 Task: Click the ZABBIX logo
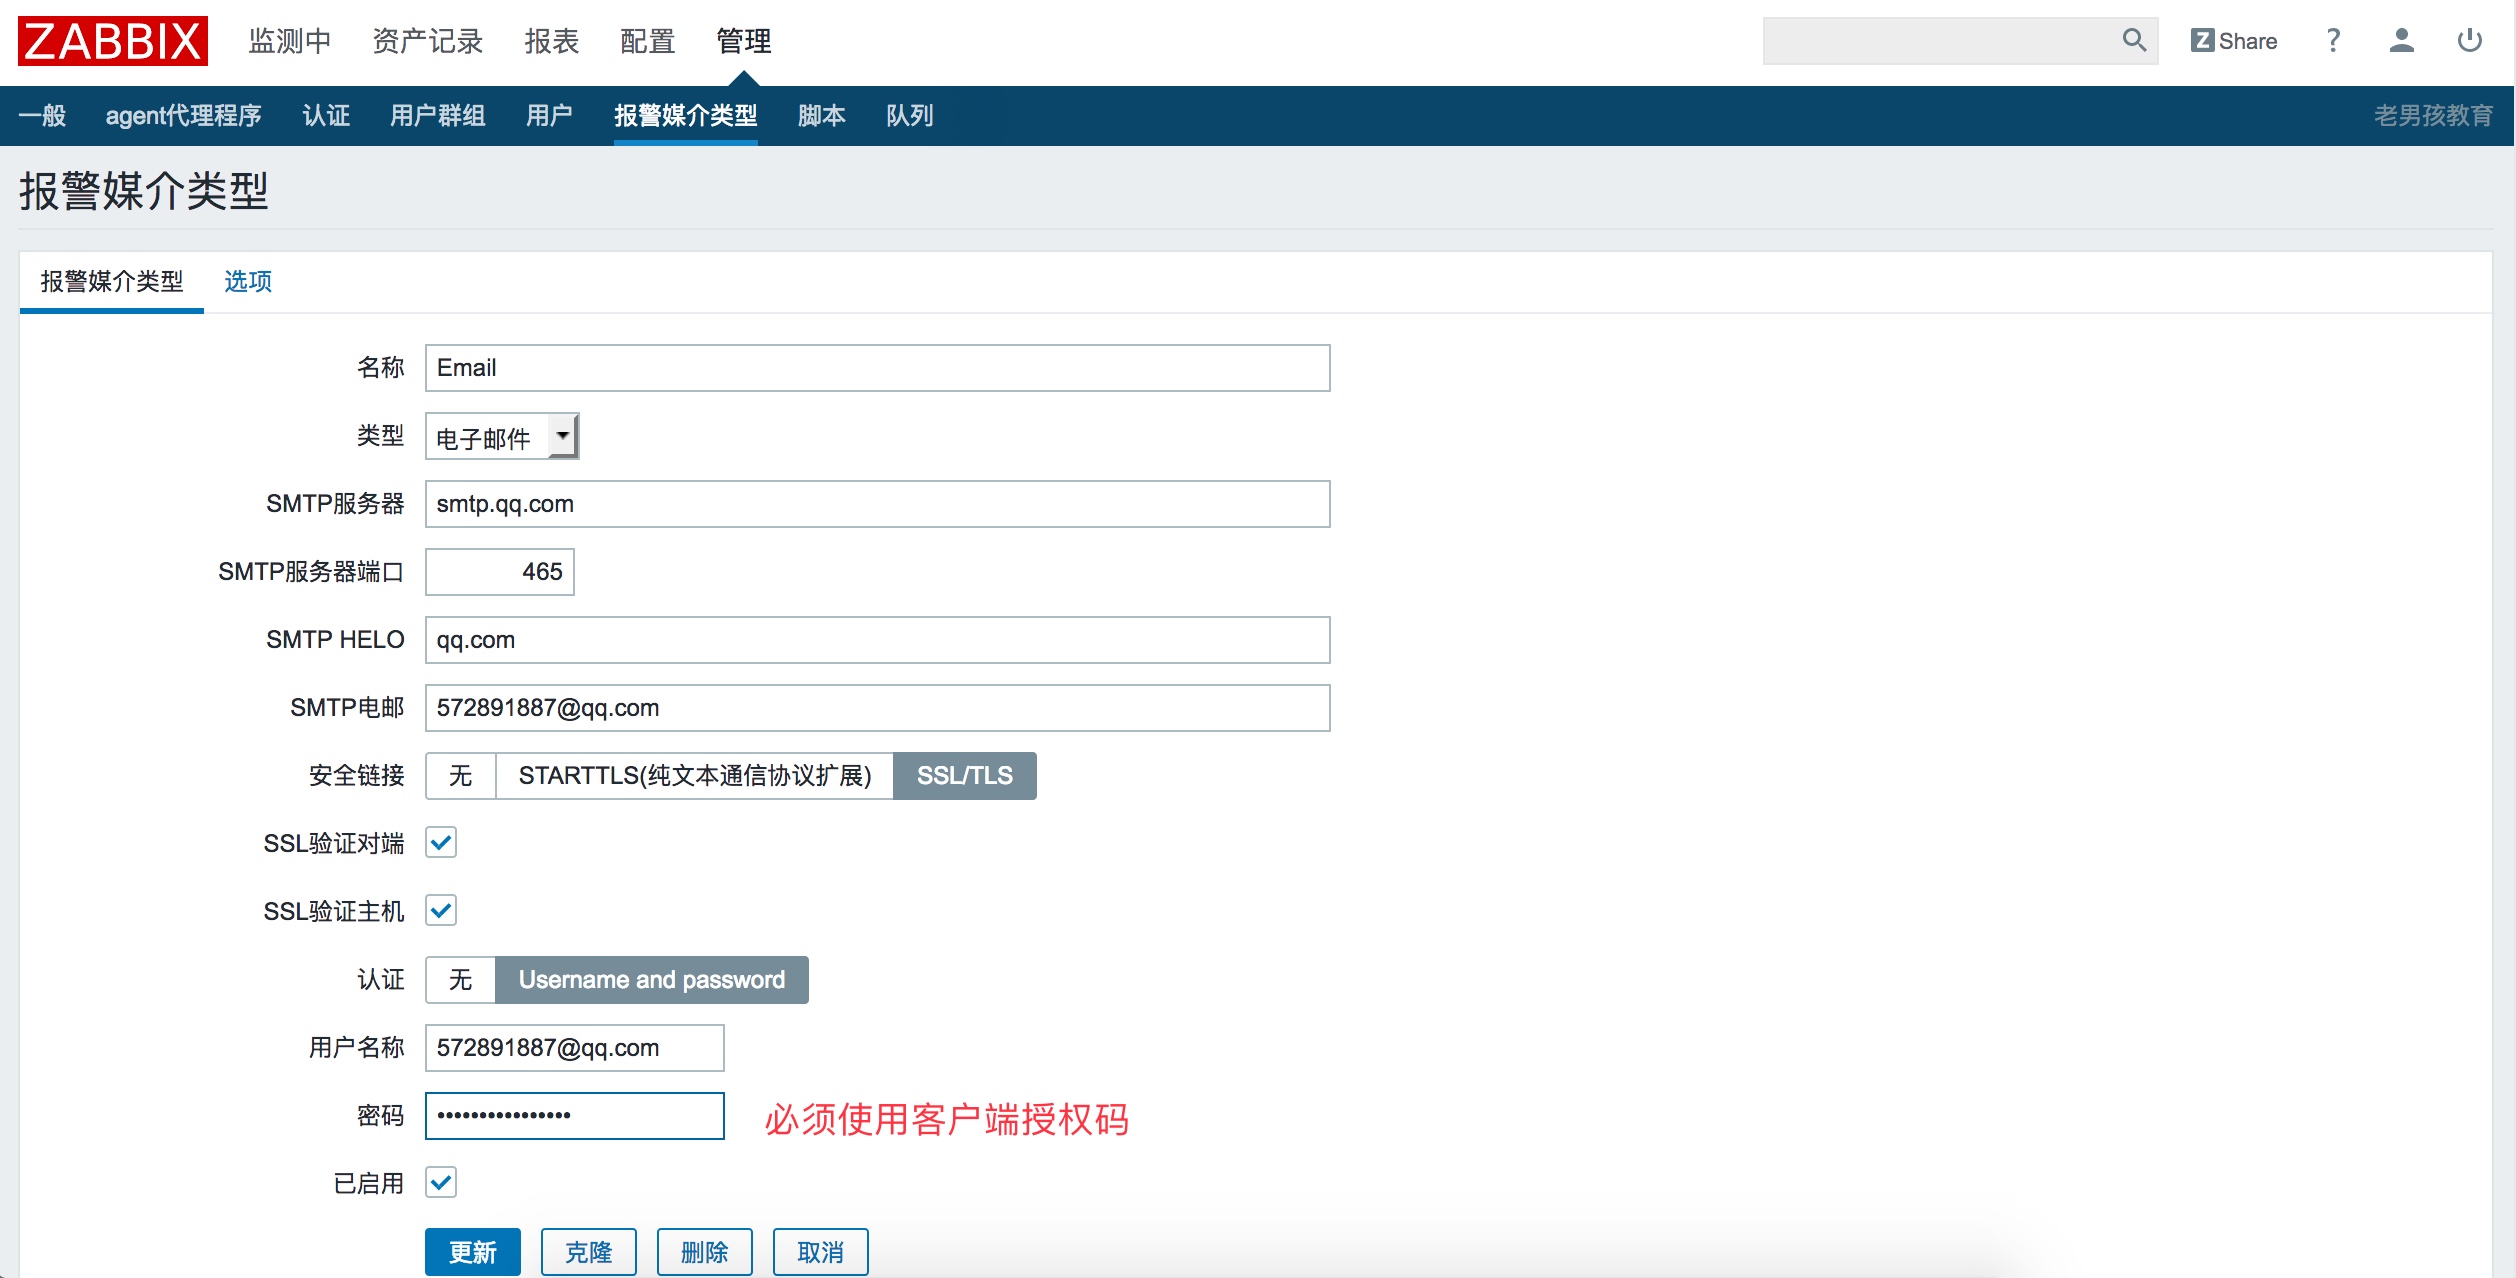112,41
